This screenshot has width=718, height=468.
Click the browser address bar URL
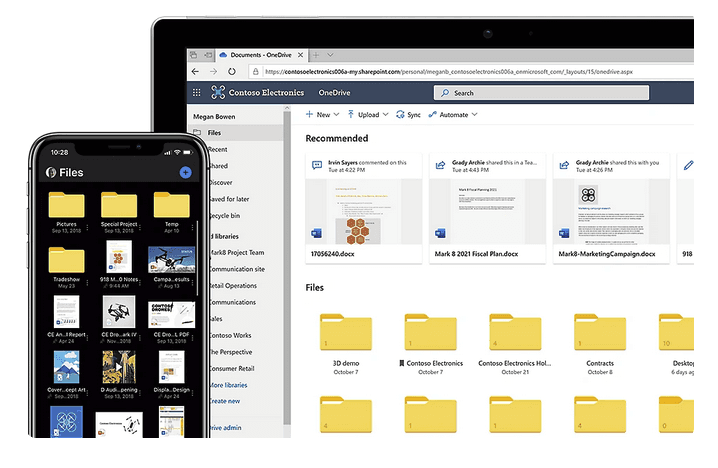pos(449,72)
